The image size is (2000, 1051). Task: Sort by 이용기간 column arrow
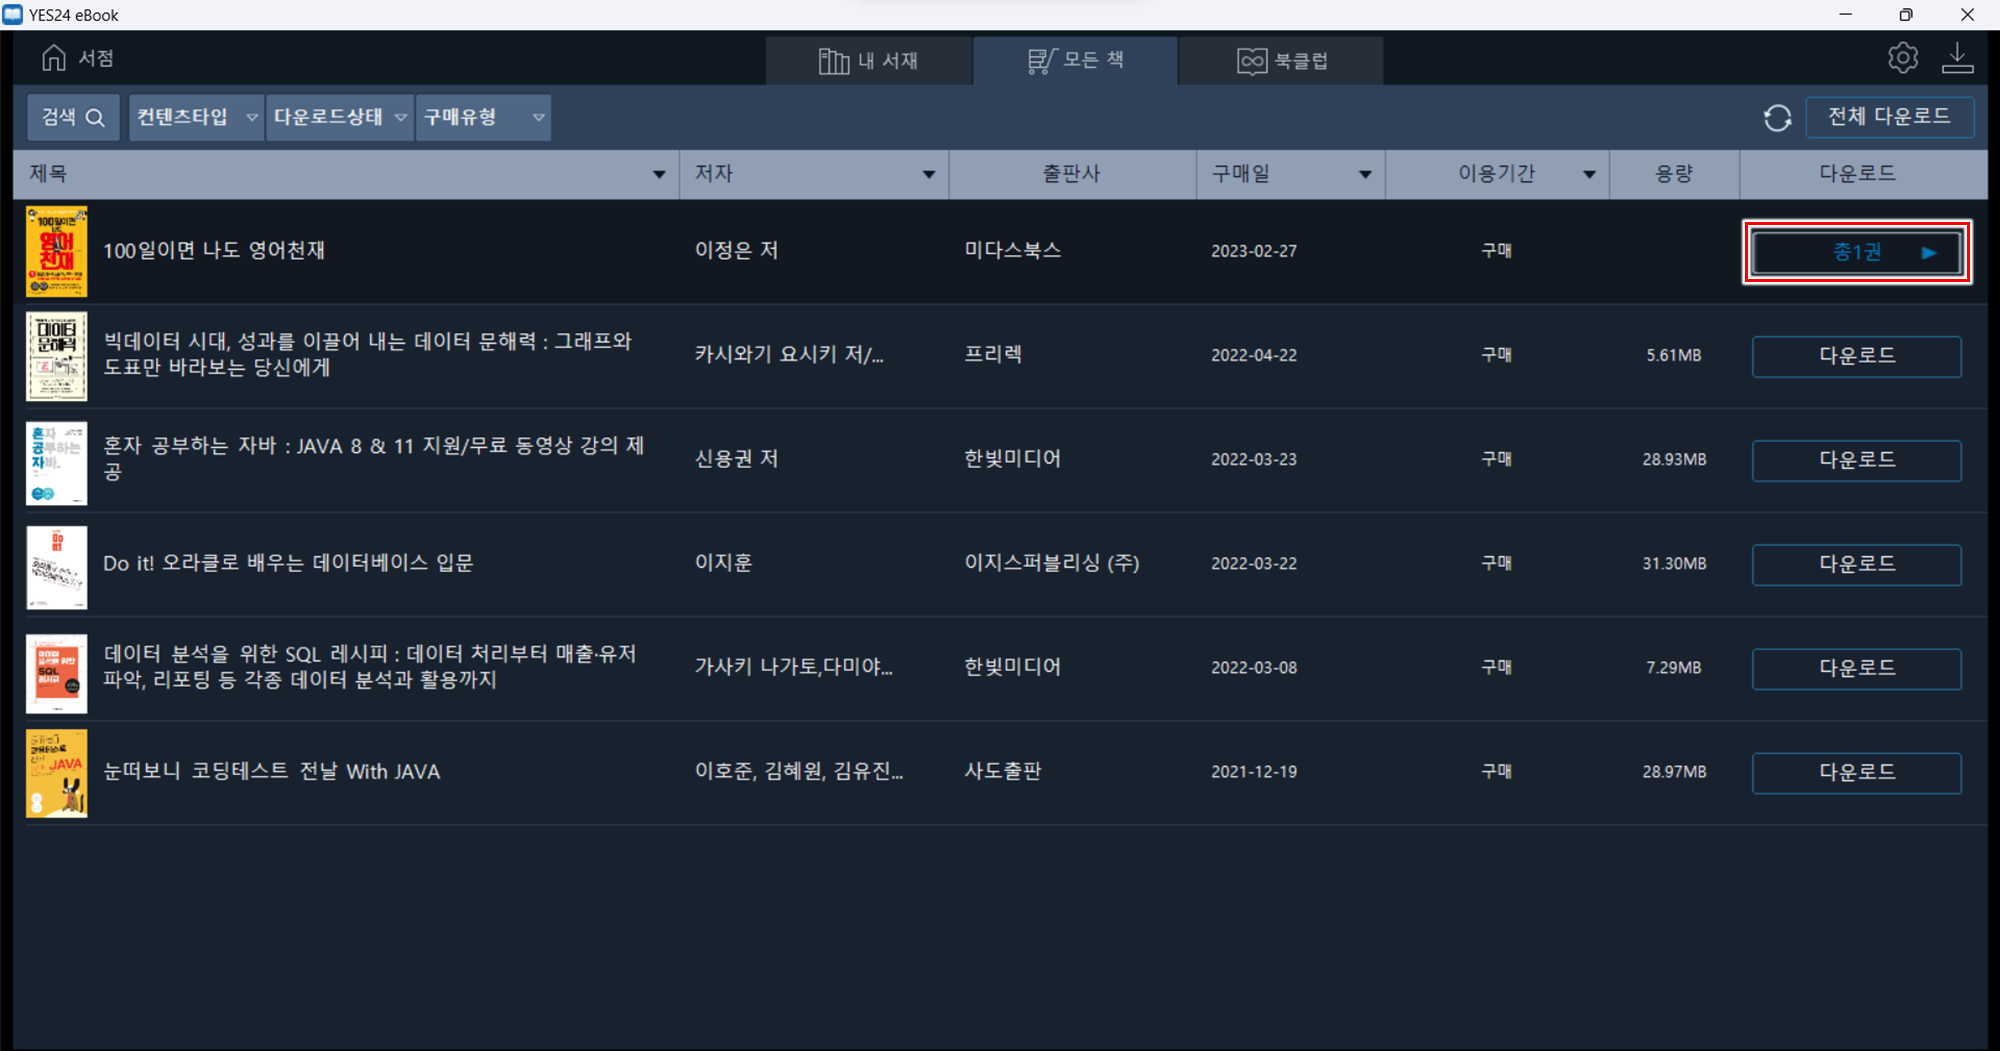click(1589, 174)
